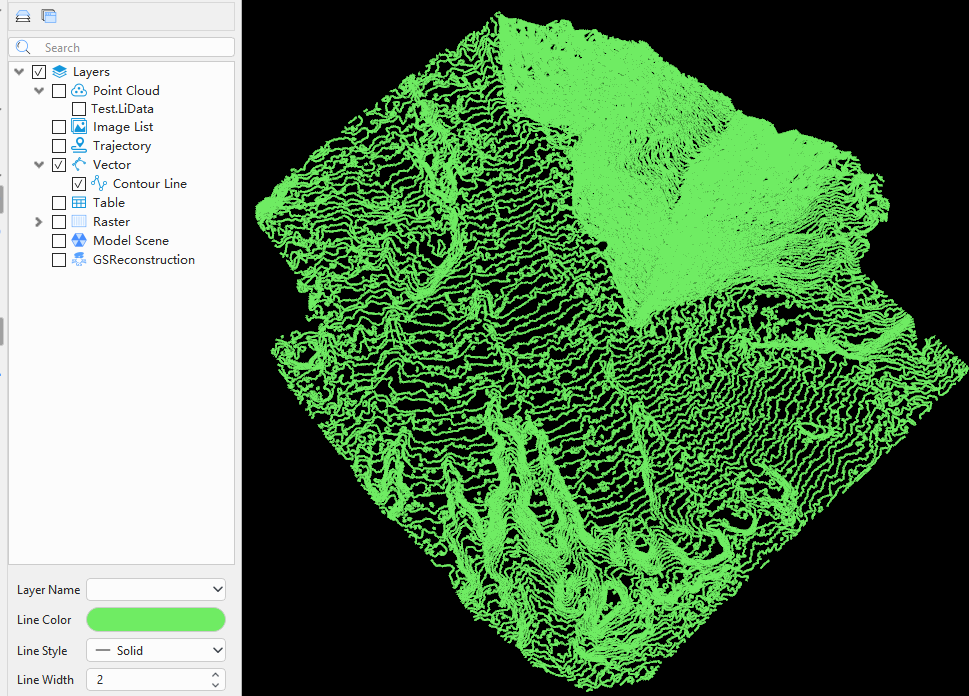Click the magnifier icon in search box
This screenshot has height=696, width=969.
click(23, 47)
